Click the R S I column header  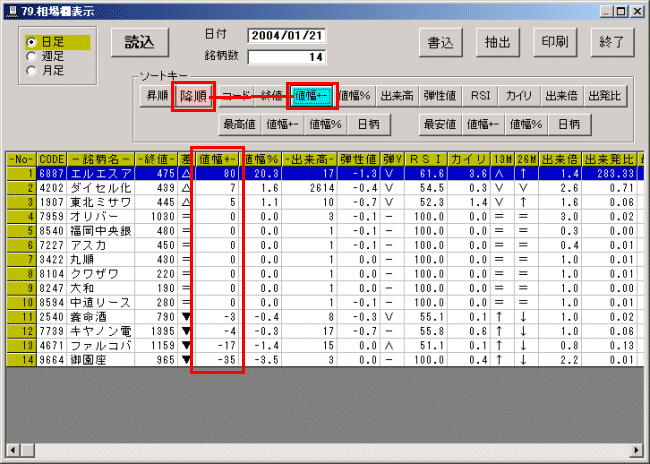point(426,159)
